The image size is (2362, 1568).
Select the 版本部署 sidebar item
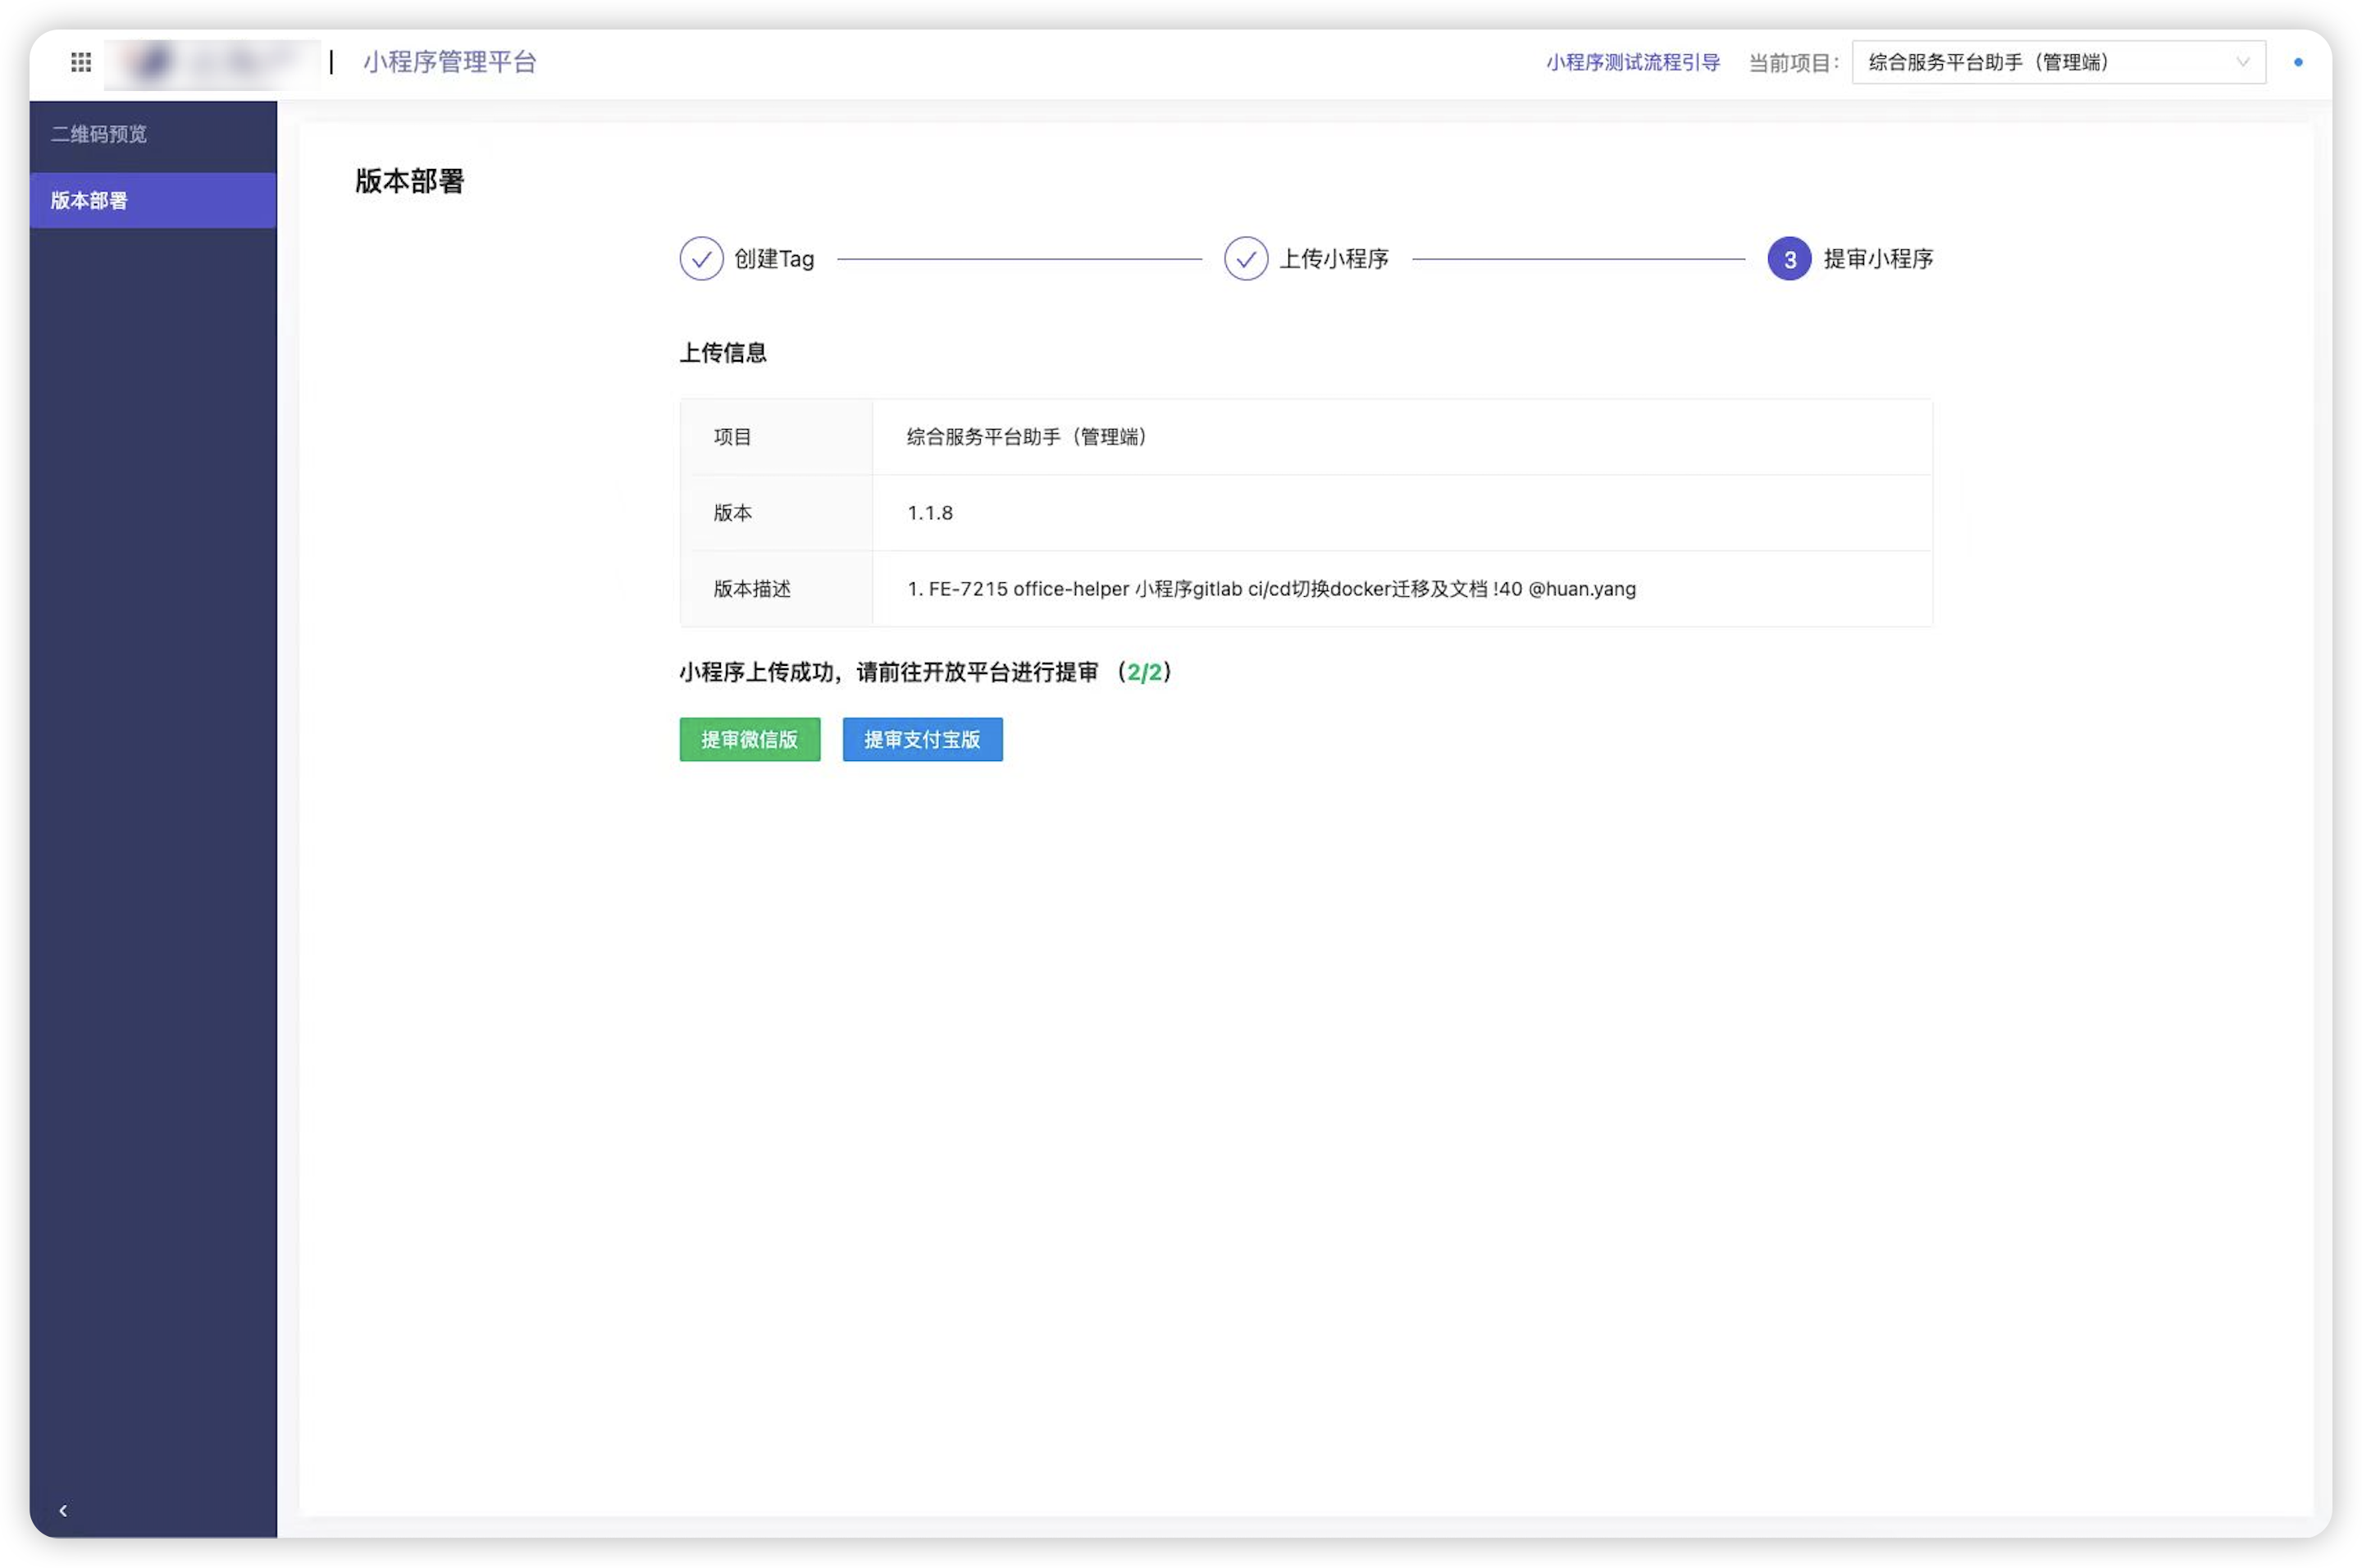coord(153,200)
